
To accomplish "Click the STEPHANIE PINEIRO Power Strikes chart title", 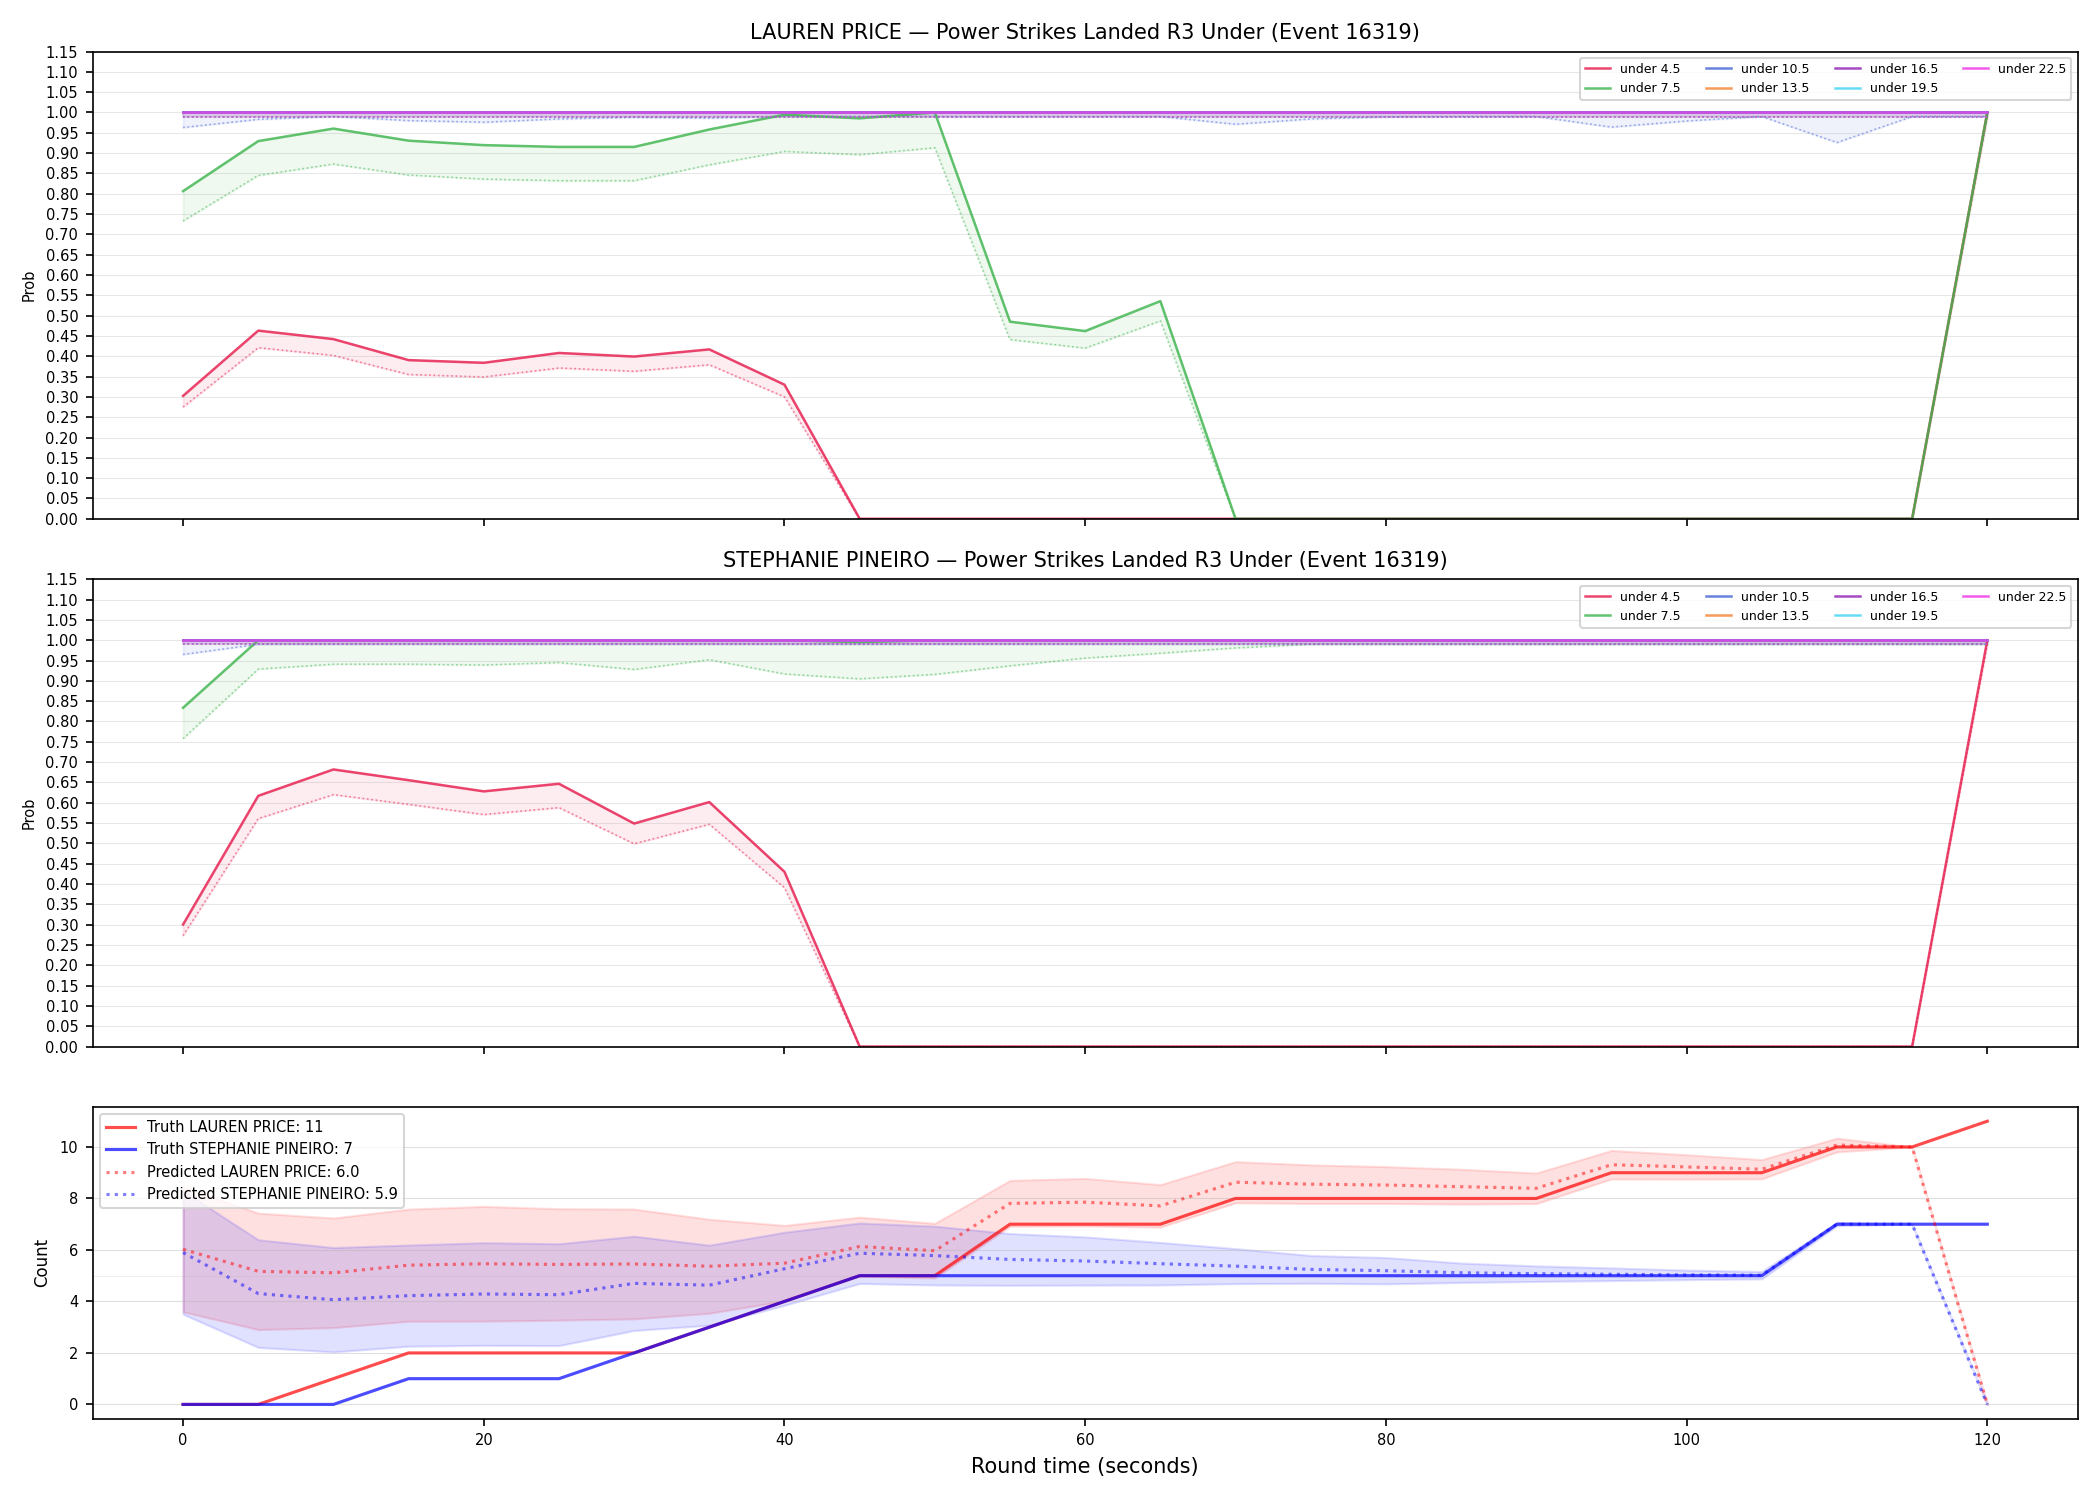I will (1084, 560).
